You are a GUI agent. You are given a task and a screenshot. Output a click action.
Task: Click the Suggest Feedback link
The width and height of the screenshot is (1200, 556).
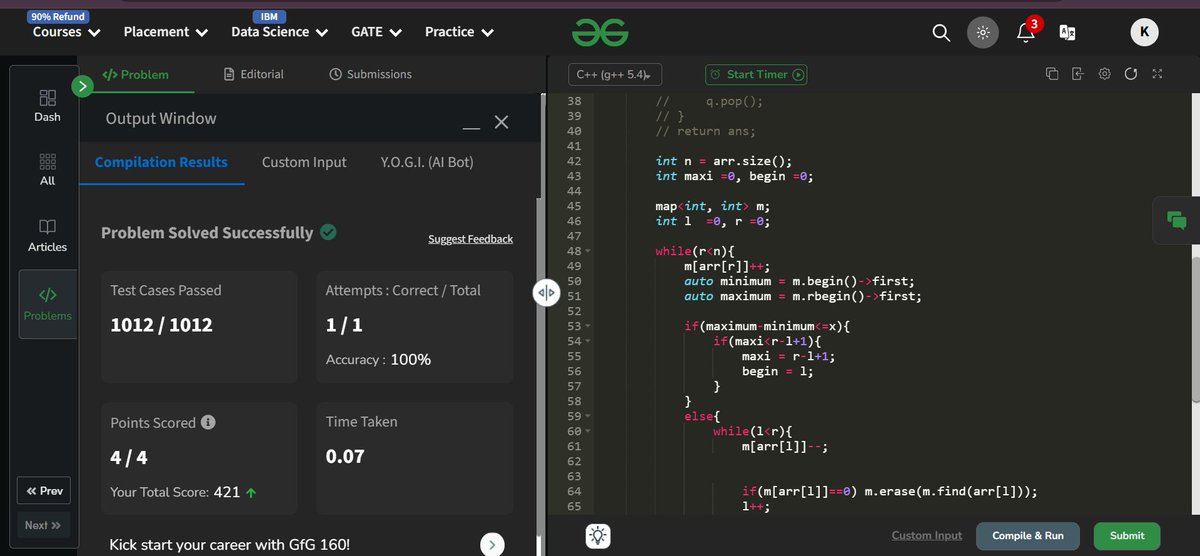pos(470,239)
